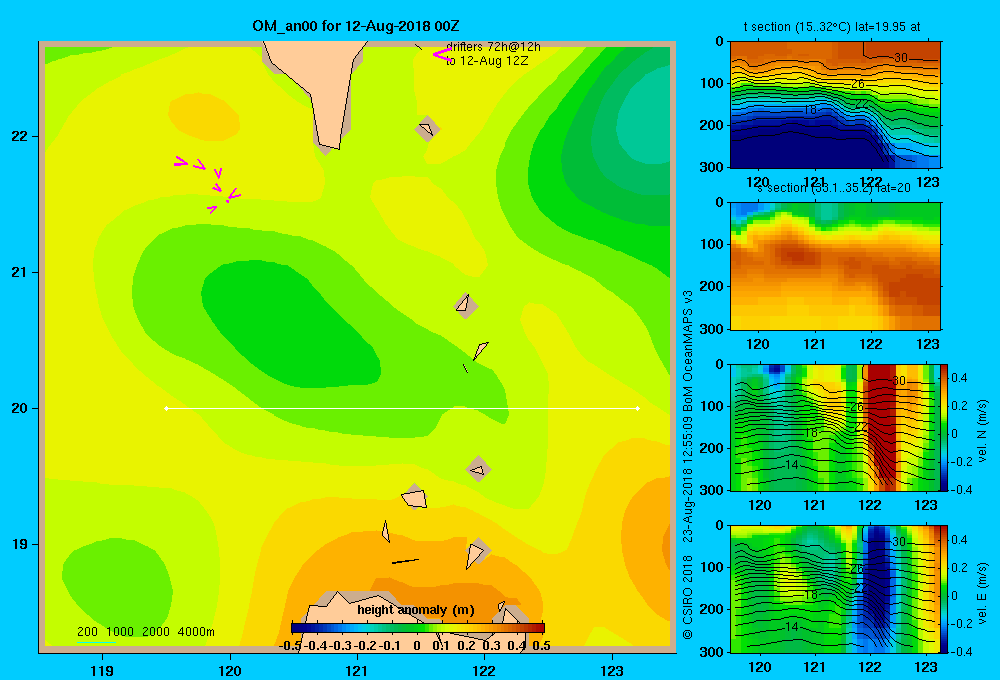Click the 0 tick on height anomaly scale
The height and width of the screenshot is (680, 1000).
[416, 646]
